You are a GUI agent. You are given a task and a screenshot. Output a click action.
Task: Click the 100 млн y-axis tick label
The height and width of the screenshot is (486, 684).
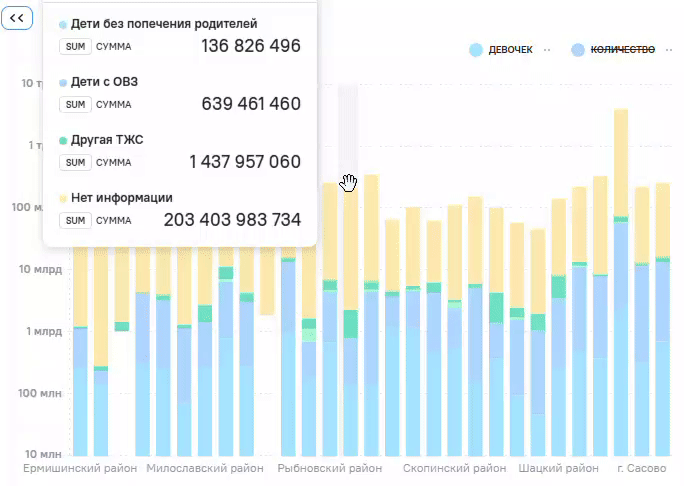tap(40, 393)
